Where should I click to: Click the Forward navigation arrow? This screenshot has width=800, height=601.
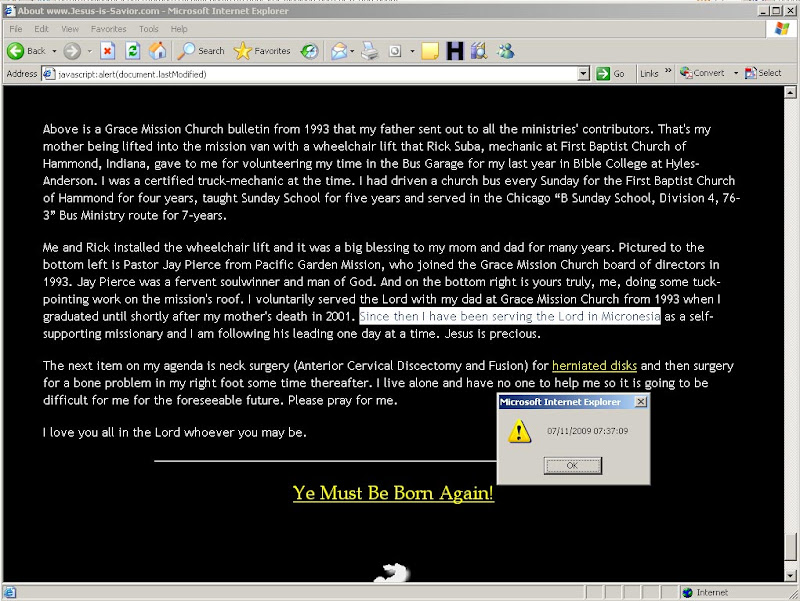pyautogui.click(x=72, y=51)
